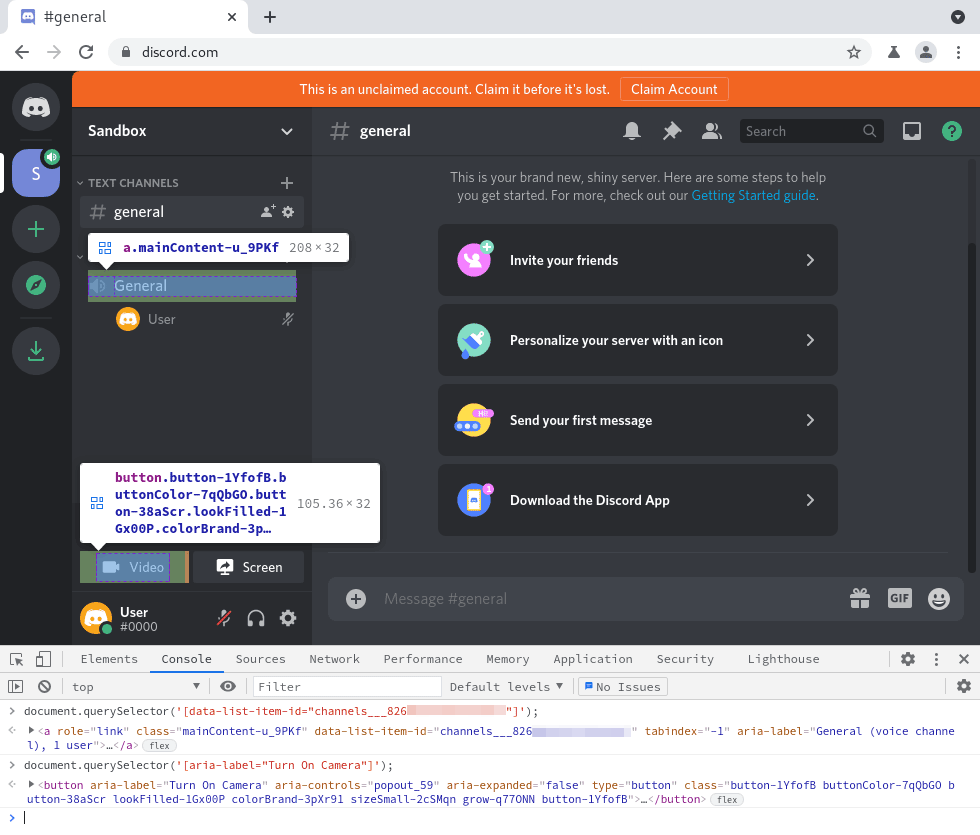The image size is (980, 835).
Task: Bookmark this page with the star icon
Action: [x=854, y=52]
